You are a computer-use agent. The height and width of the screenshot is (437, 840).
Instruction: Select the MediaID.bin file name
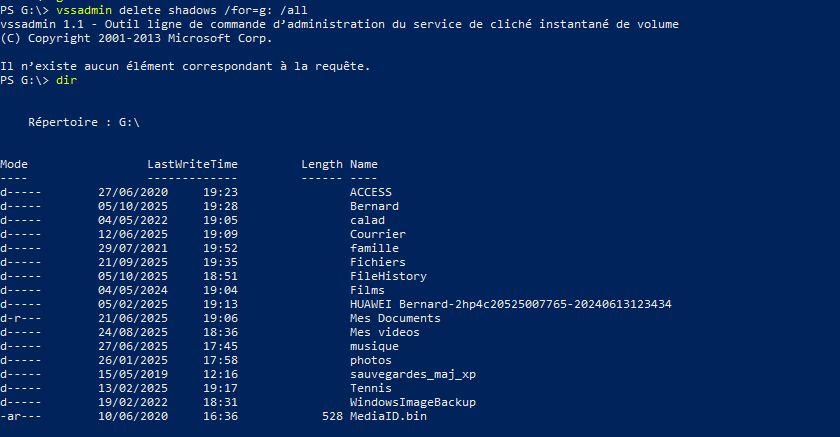(x=388, y=416)
